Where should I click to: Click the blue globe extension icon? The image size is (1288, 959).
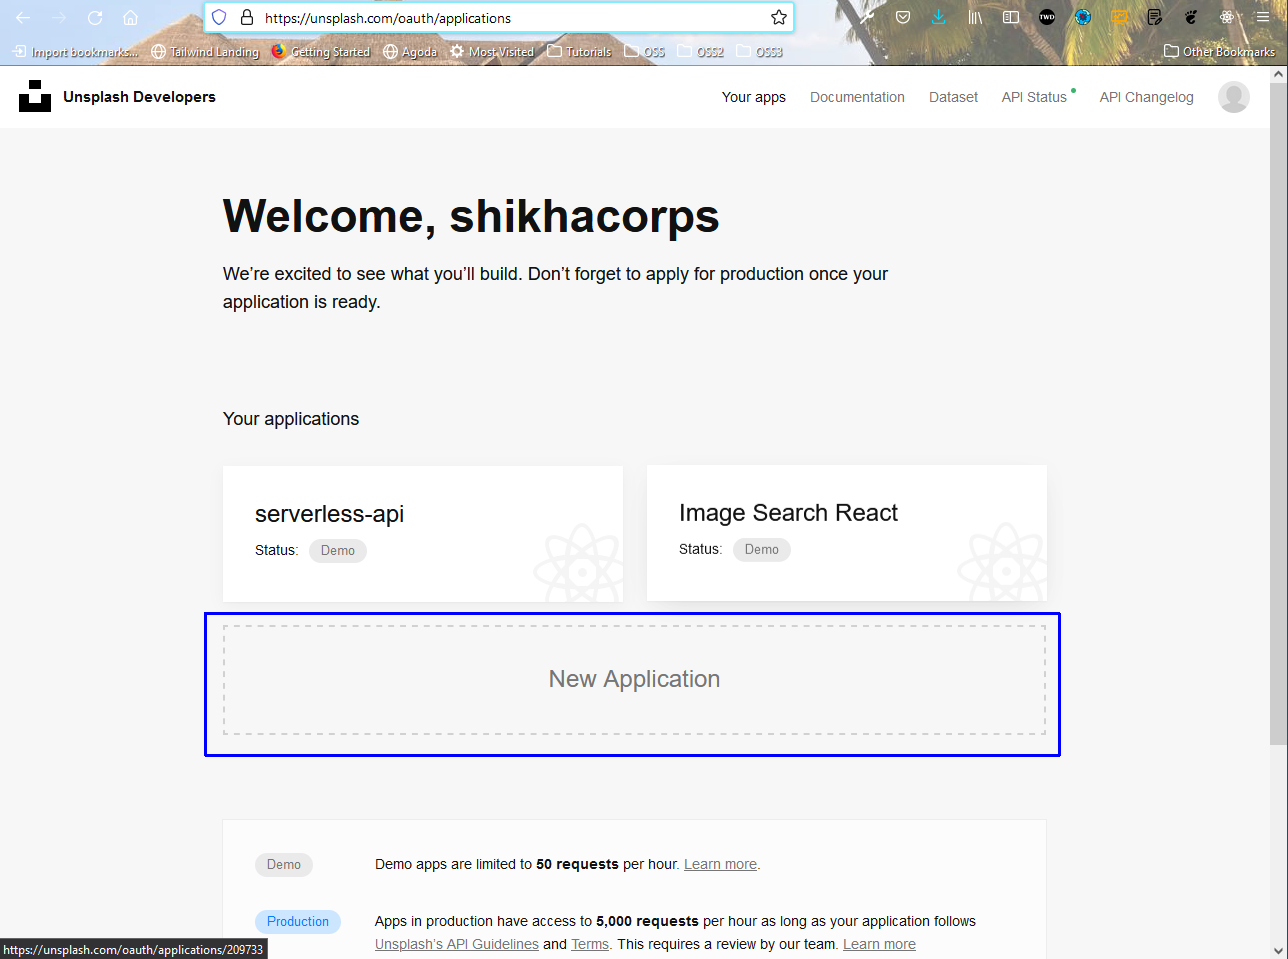pos(1083,17)
